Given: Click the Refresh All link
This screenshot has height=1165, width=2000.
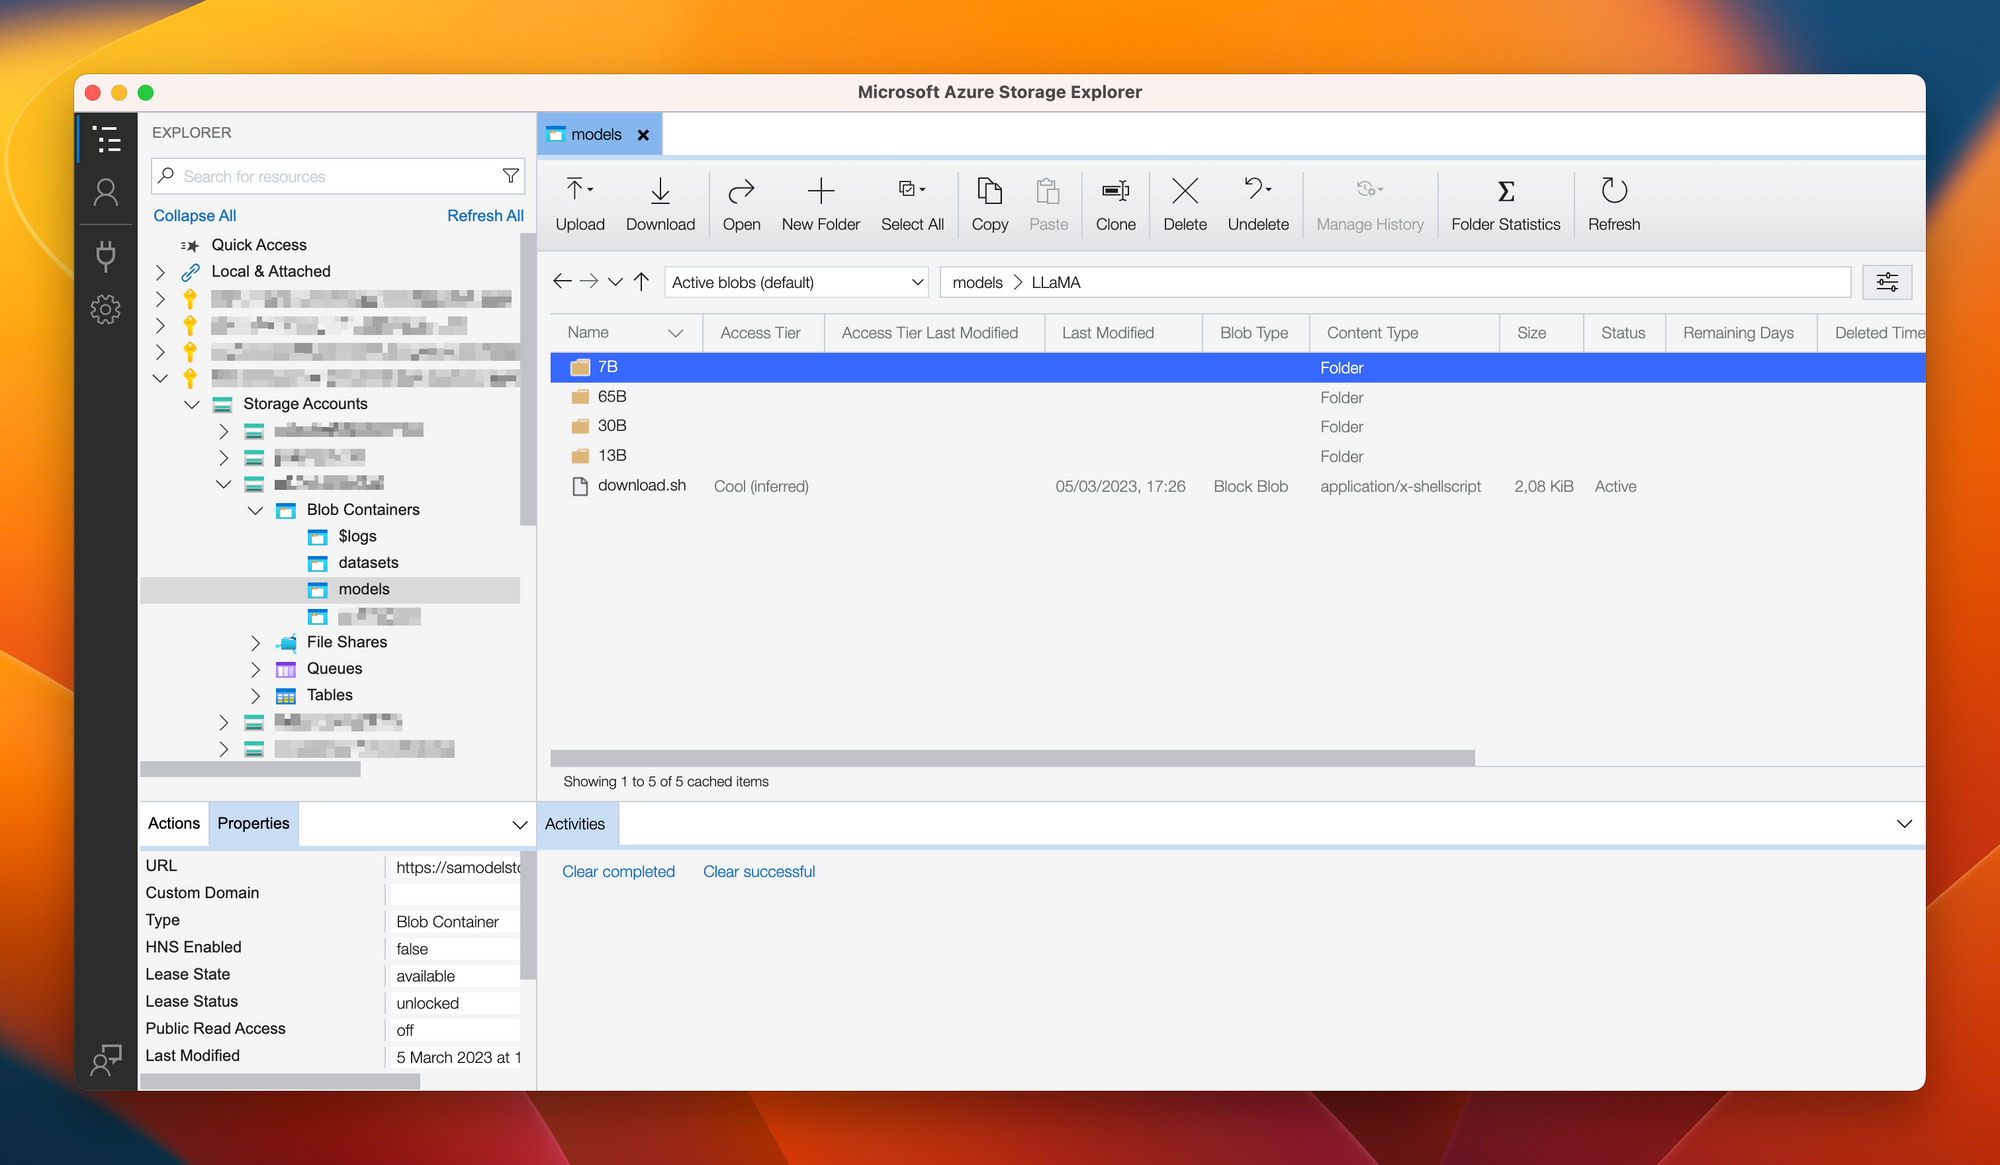Looking at the screenshot, I should pyautogui.click(x=485, y=215).
